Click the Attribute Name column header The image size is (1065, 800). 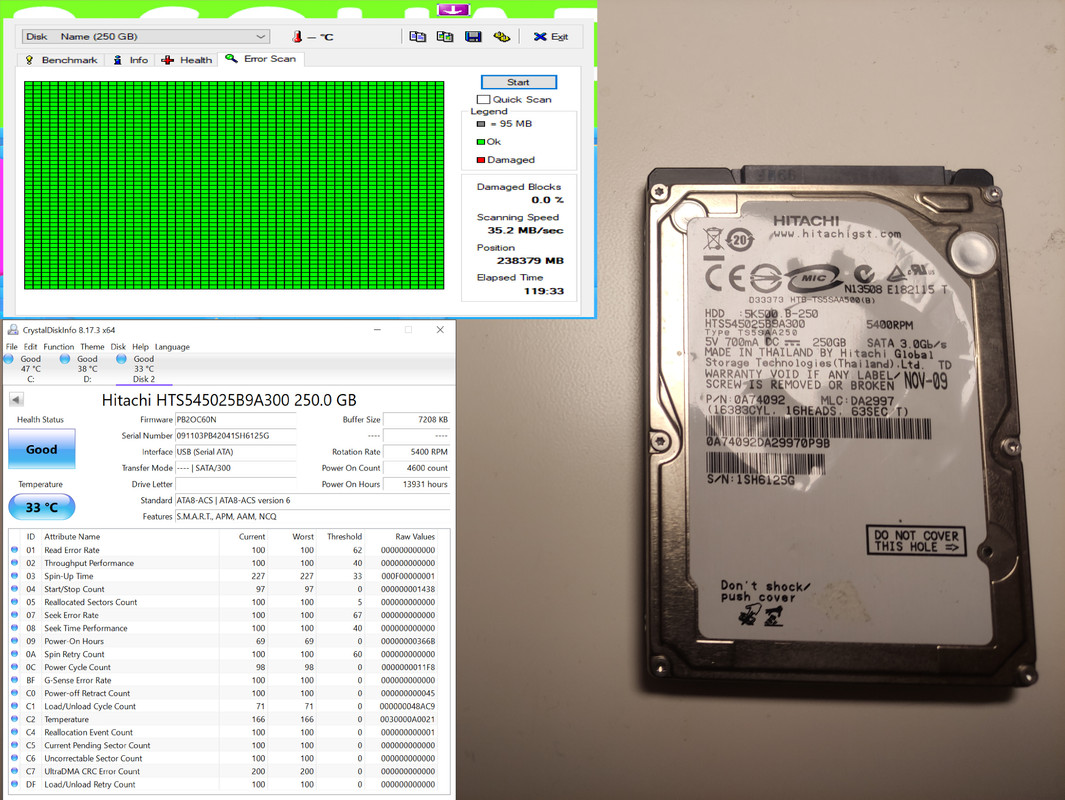pyautogui.click(x=72, y=537)
